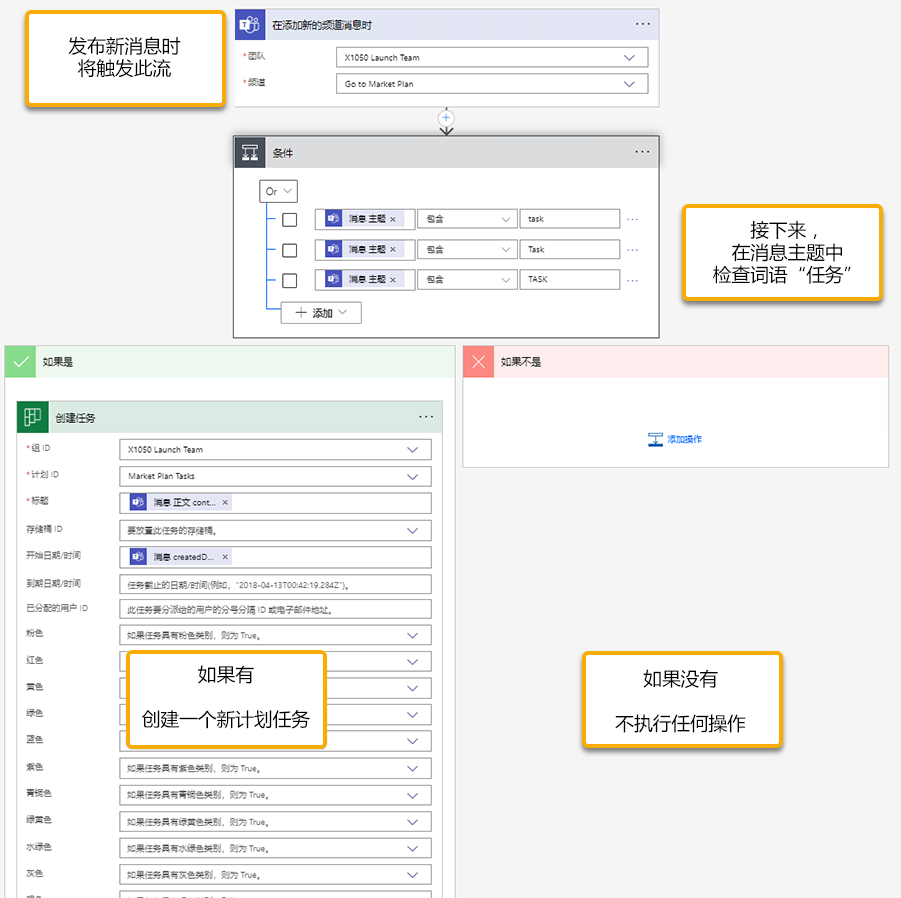901x898 pixels.
Task: Click the '如果不是' branch header
Action: pyautogui.click(x=676, y=362)
